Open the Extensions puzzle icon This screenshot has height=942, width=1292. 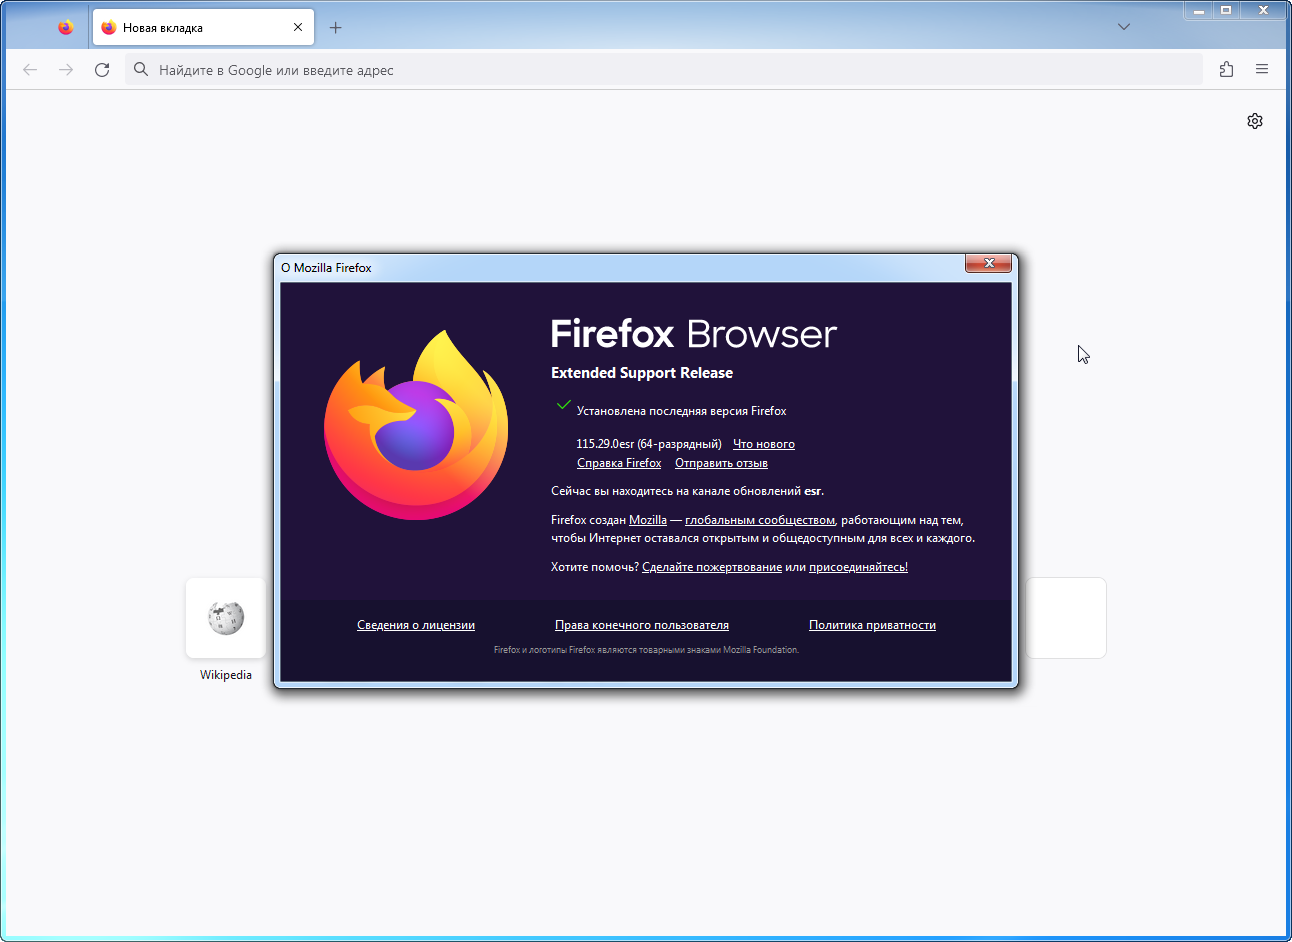[x=1226, y=70]
